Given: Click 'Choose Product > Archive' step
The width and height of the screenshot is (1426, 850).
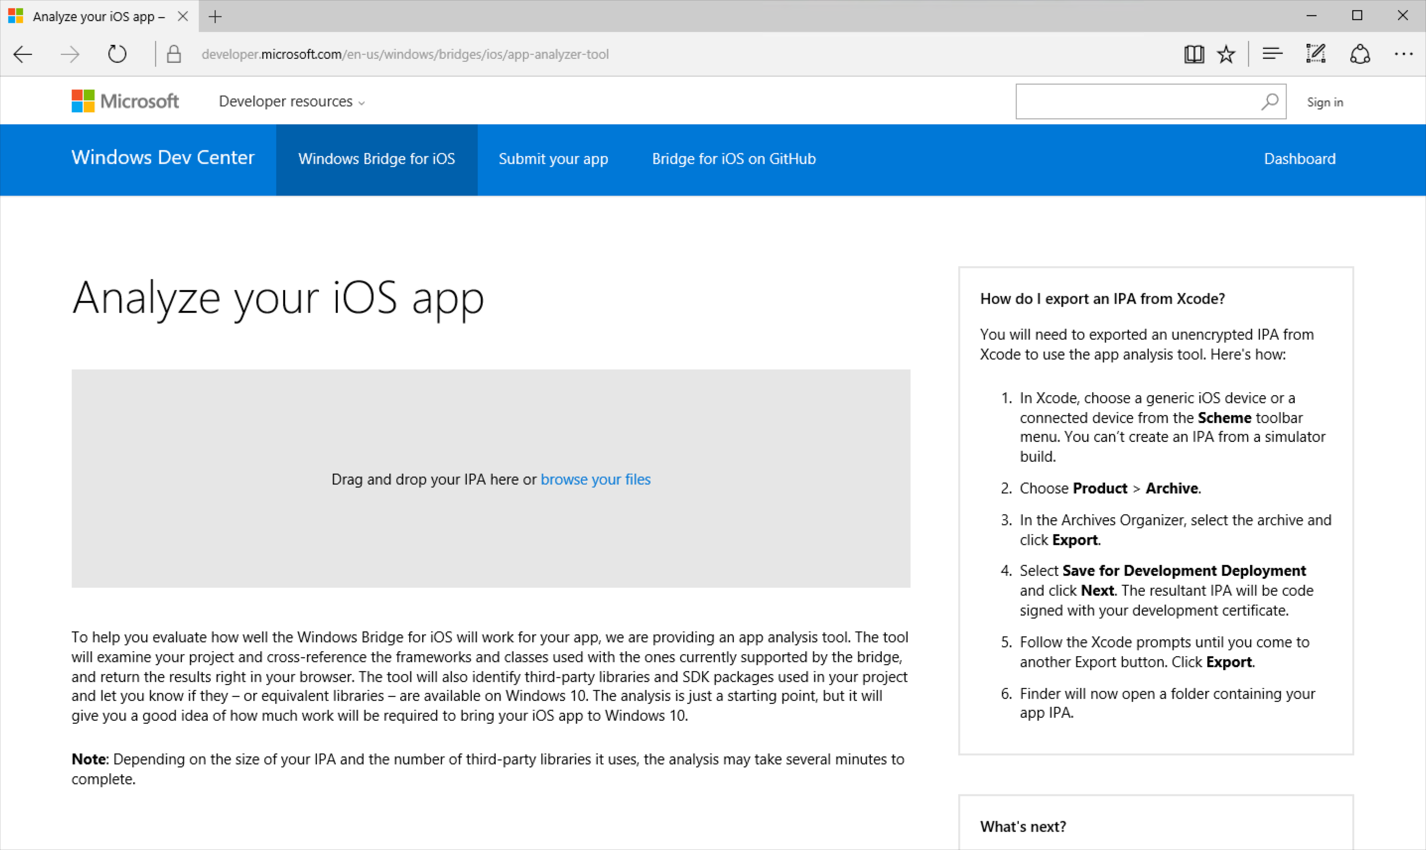Looking at the screenshot, I should coord(1110,488).
